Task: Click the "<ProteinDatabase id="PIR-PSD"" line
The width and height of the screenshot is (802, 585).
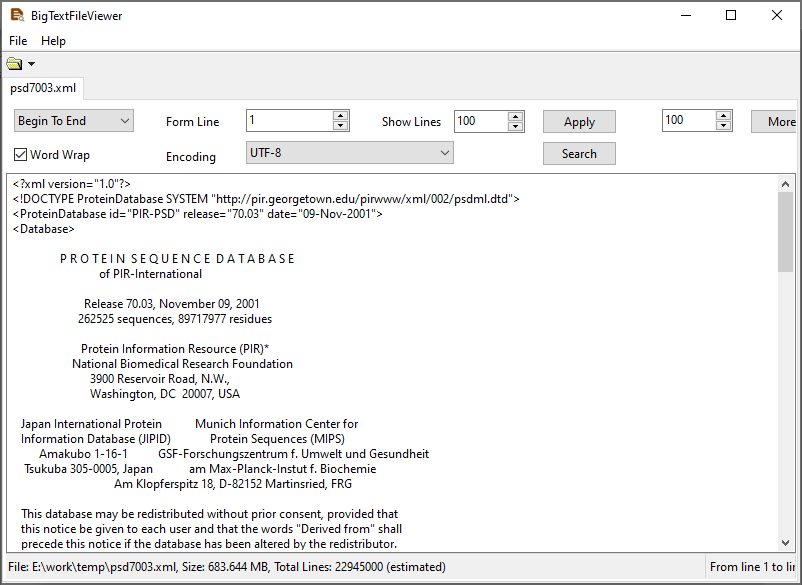Action: pyautogui.click(x=197, y=214)
